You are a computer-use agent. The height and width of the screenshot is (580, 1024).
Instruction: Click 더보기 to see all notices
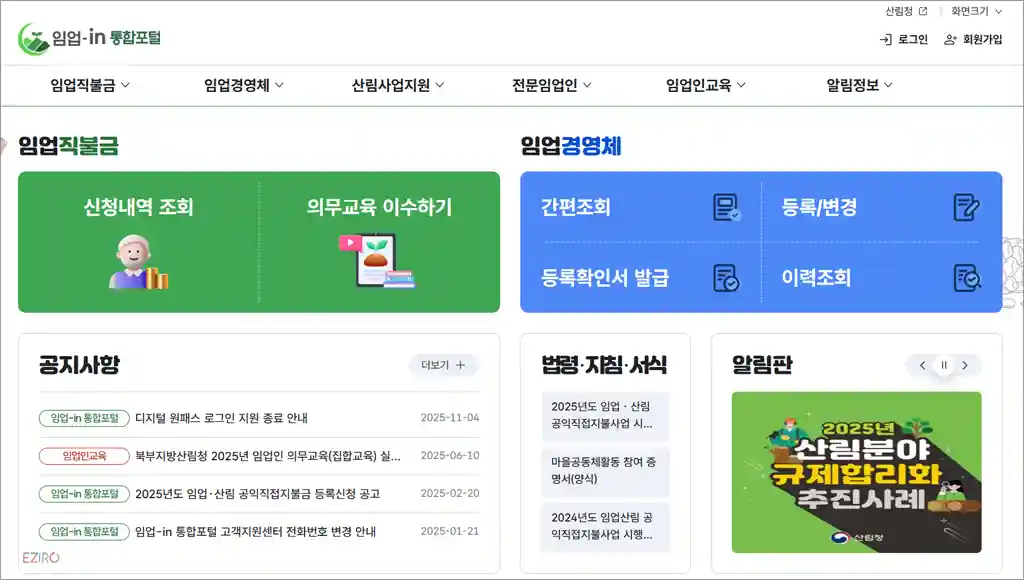point(444,366)
